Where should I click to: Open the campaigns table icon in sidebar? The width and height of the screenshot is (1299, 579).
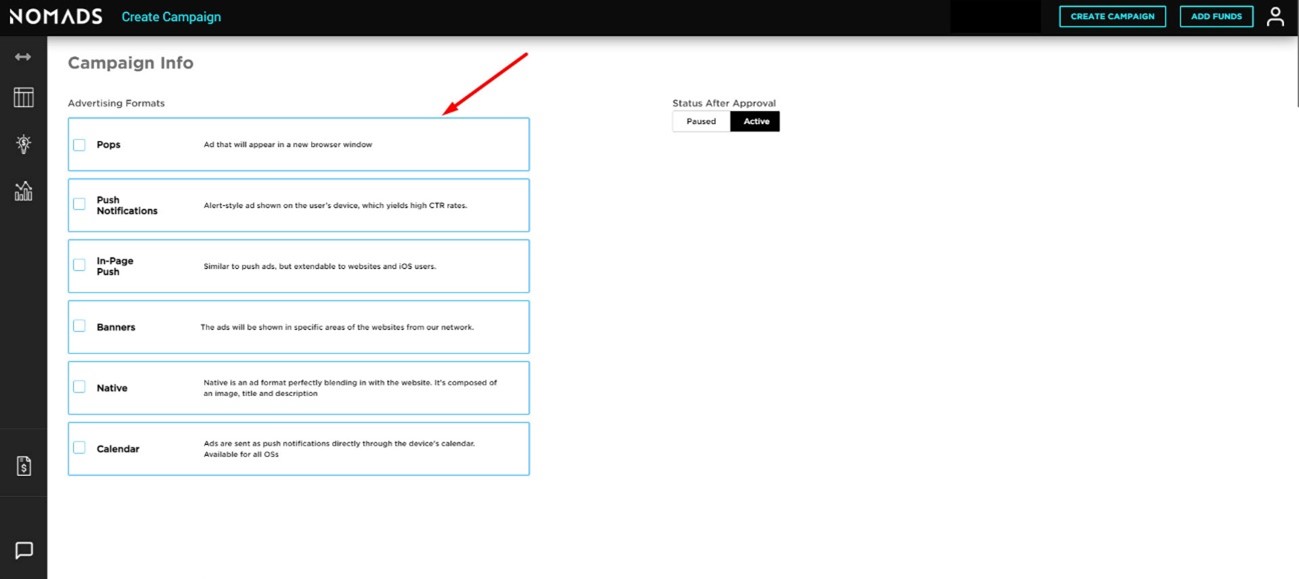23,97
